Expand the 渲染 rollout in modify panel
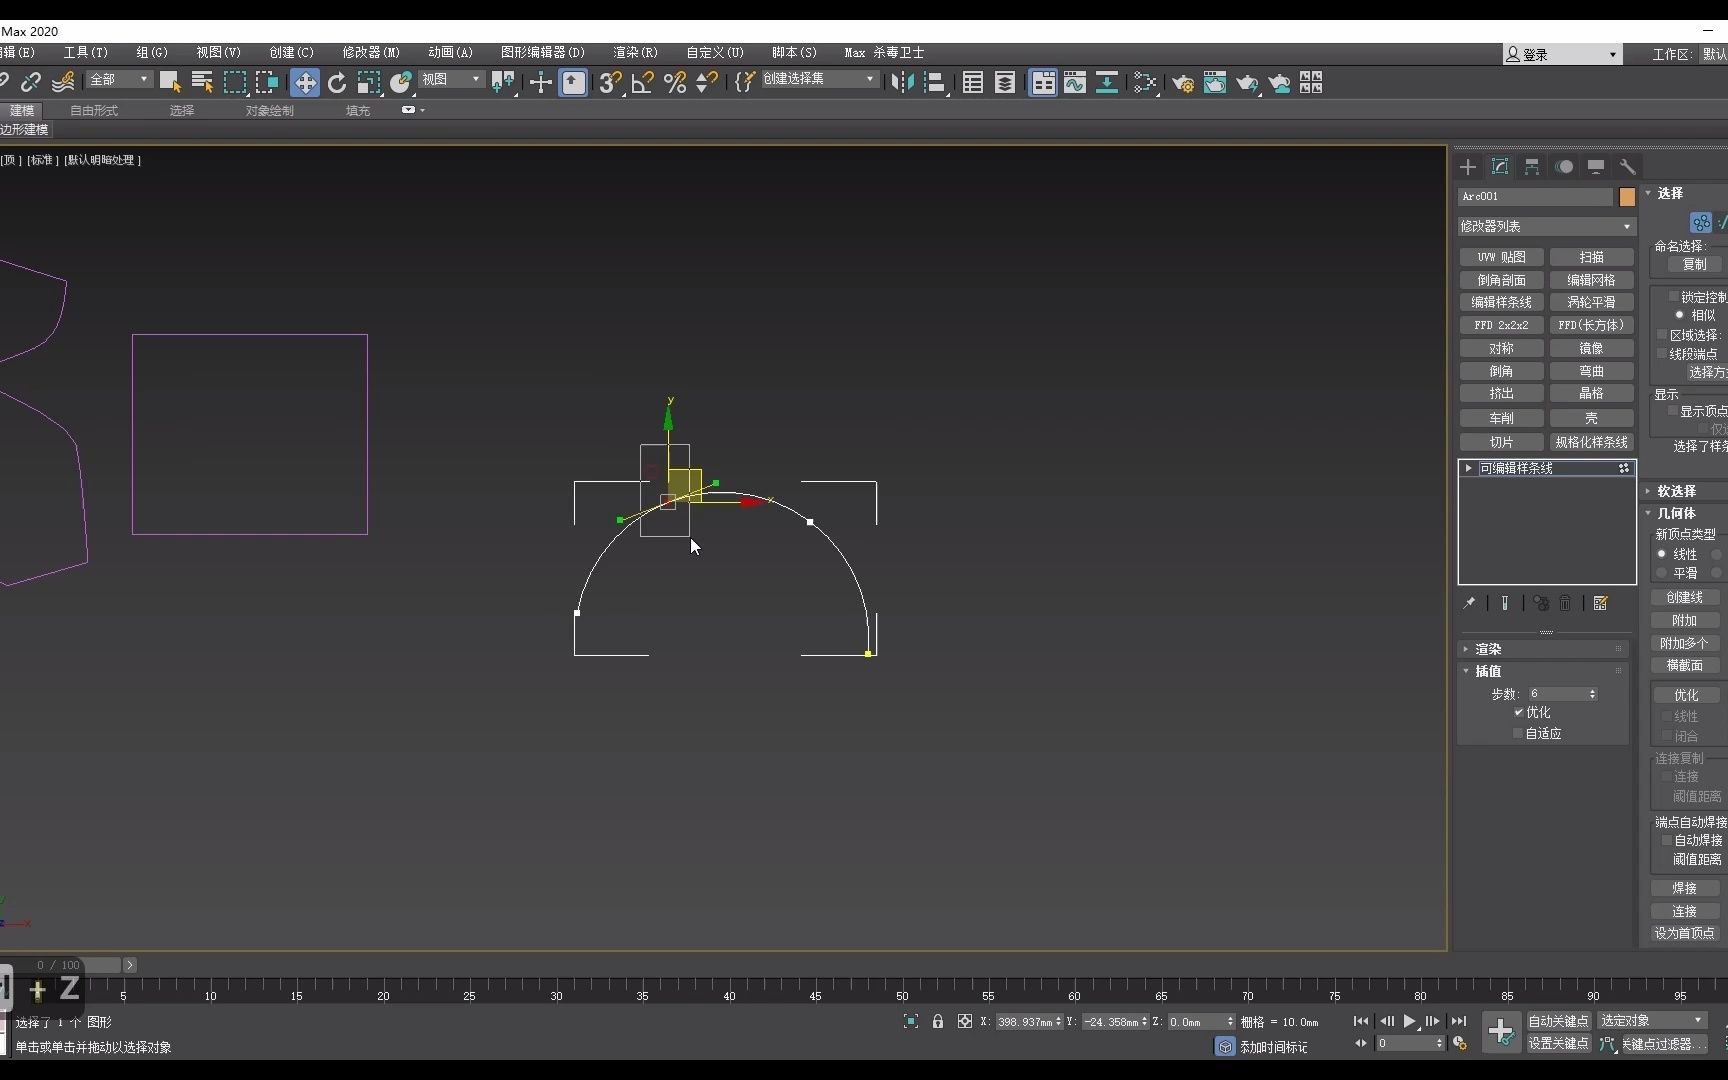Screen dimensions: 1728x1080 coord(1489,648)
